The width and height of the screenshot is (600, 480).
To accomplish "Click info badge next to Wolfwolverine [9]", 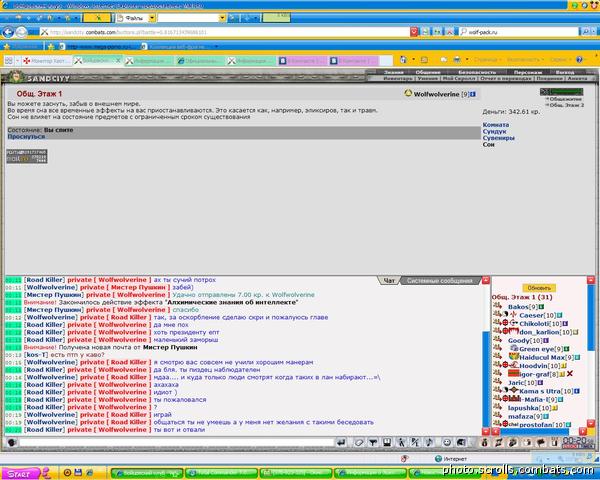I will [x=473, y=94].
